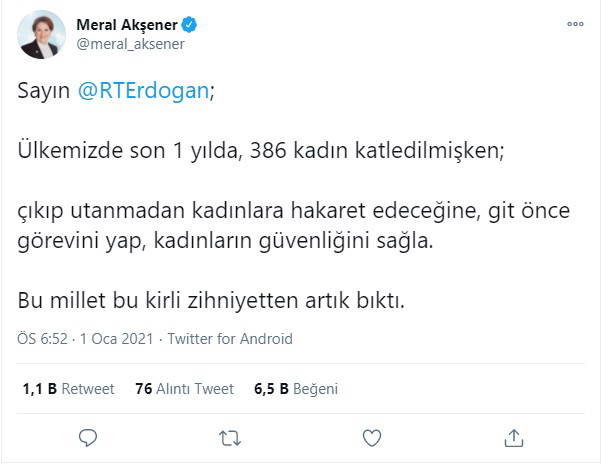
Task: Share the tweet via the share icon
Action: (x=514, y=437)
